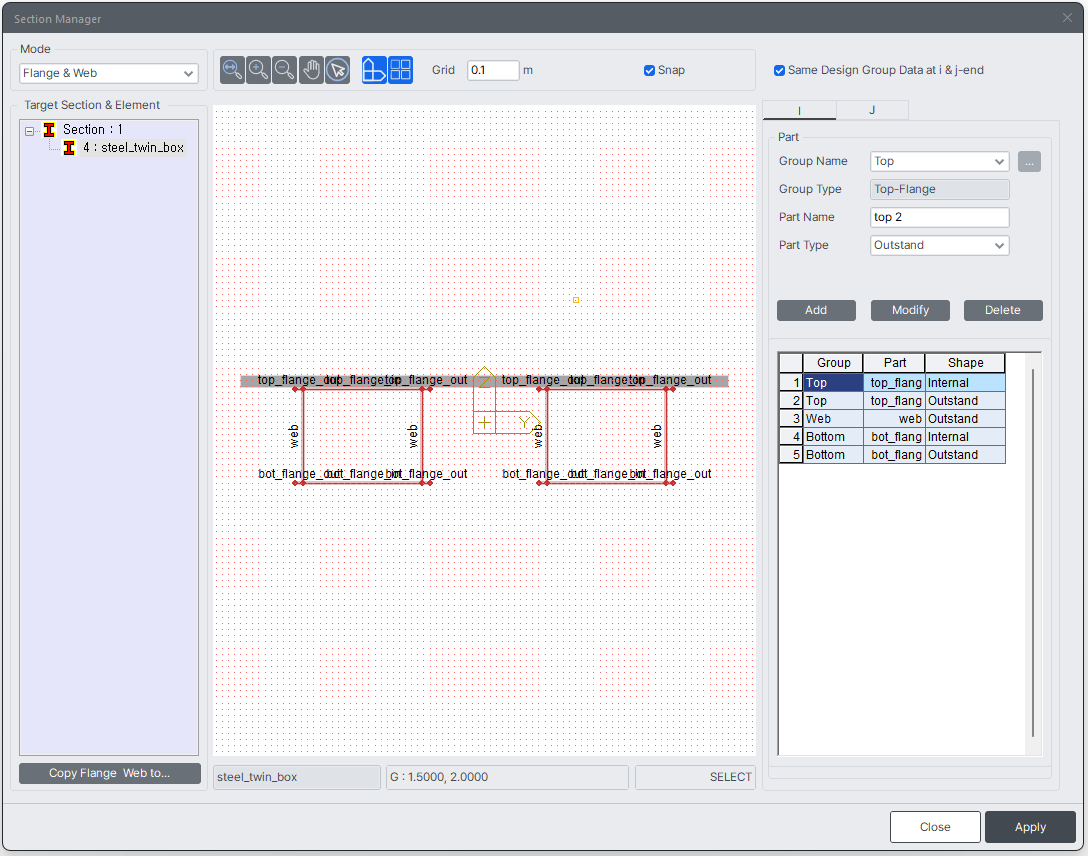This screenshot has width=1088, height=856.
Task: Activate the Select arrow tool
Action: coord(338,70)
